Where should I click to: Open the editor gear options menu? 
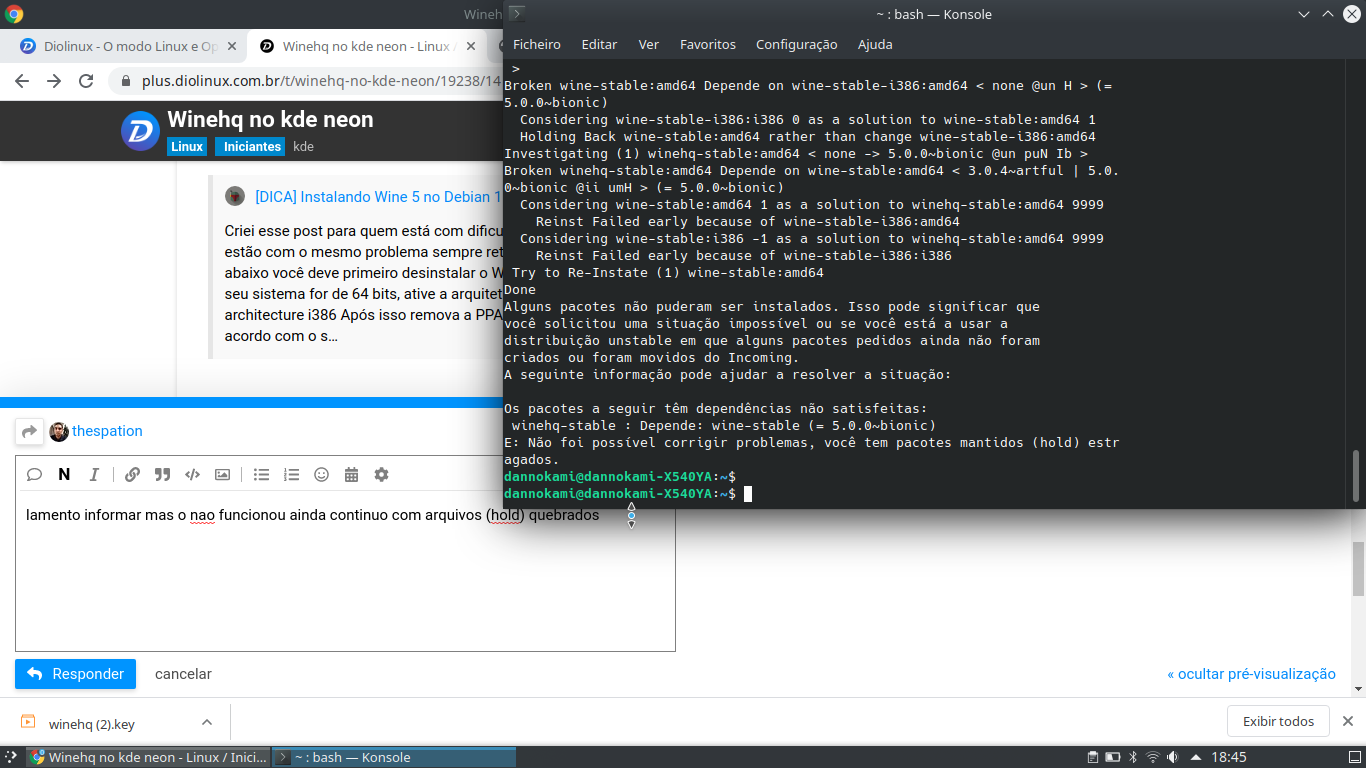point(381,475)
